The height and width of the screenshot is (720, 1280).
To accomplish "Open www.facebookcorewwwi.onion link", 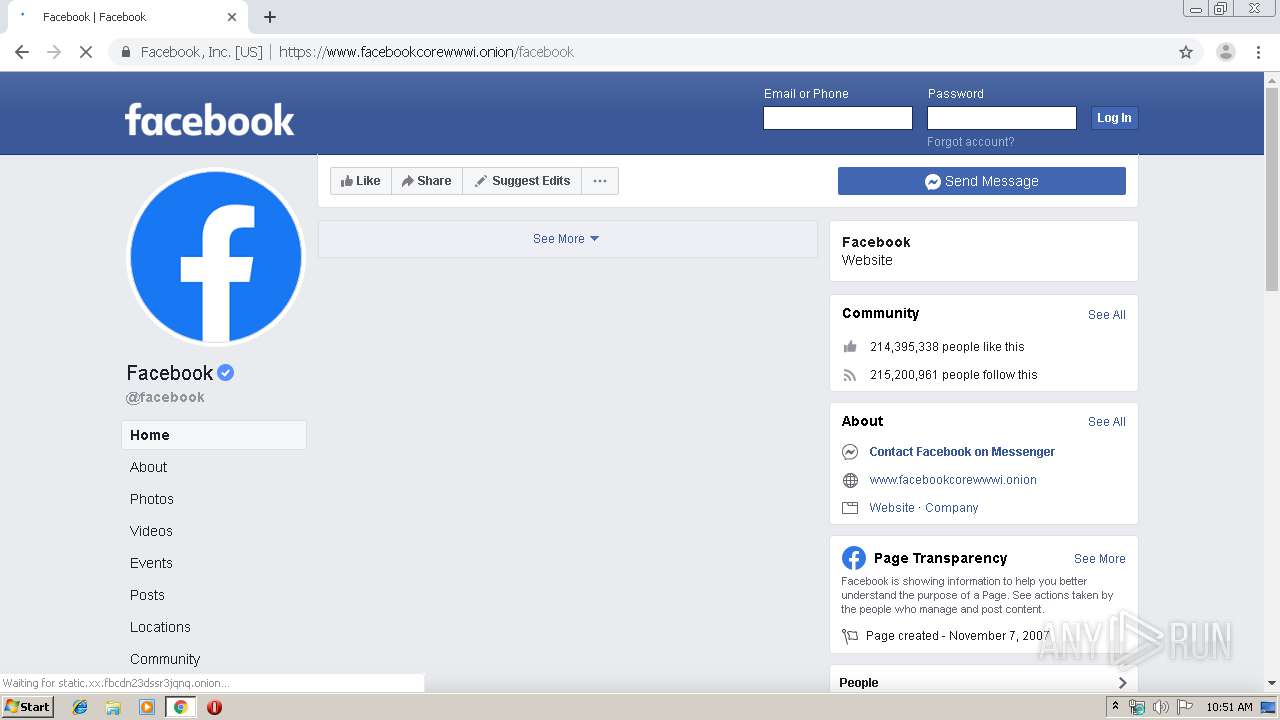I will pyautogui.click(x=953, y=480).
